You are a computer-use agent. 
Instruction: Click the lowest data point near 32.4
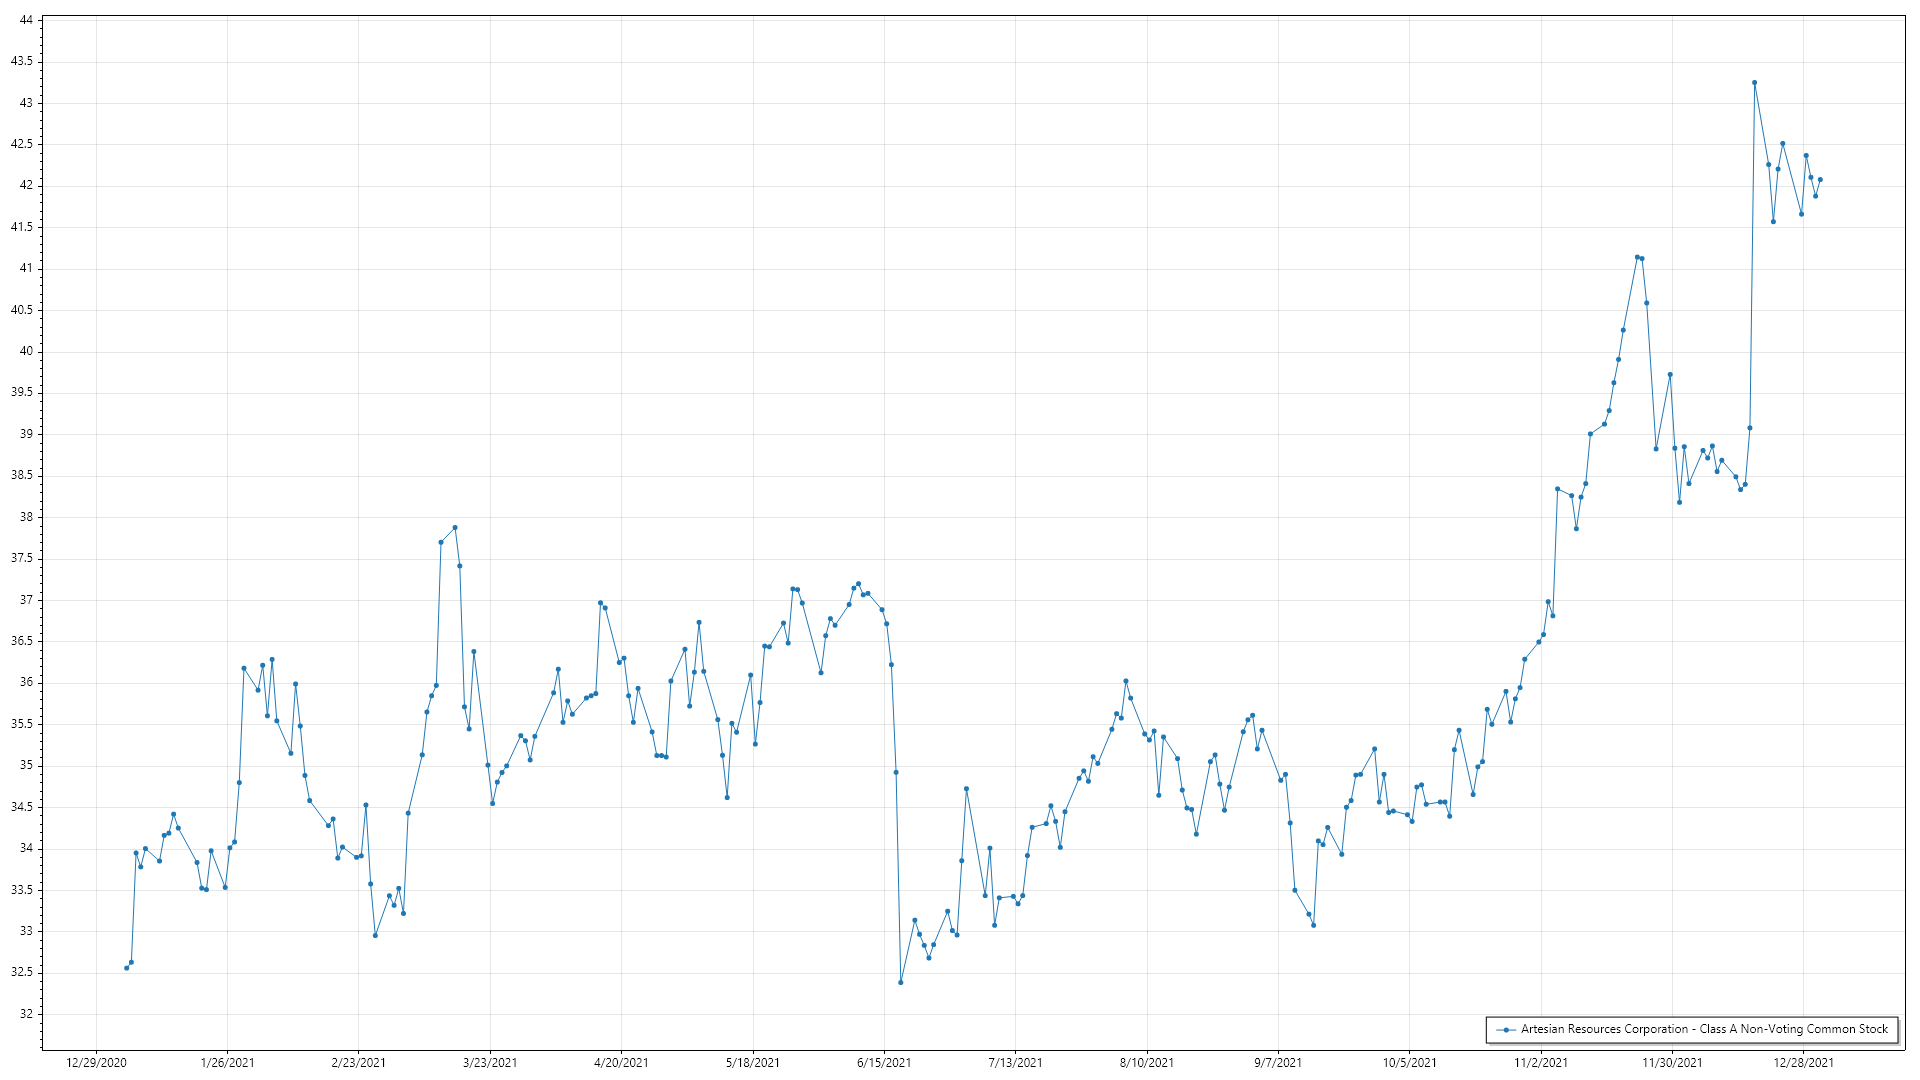[901, 982]
